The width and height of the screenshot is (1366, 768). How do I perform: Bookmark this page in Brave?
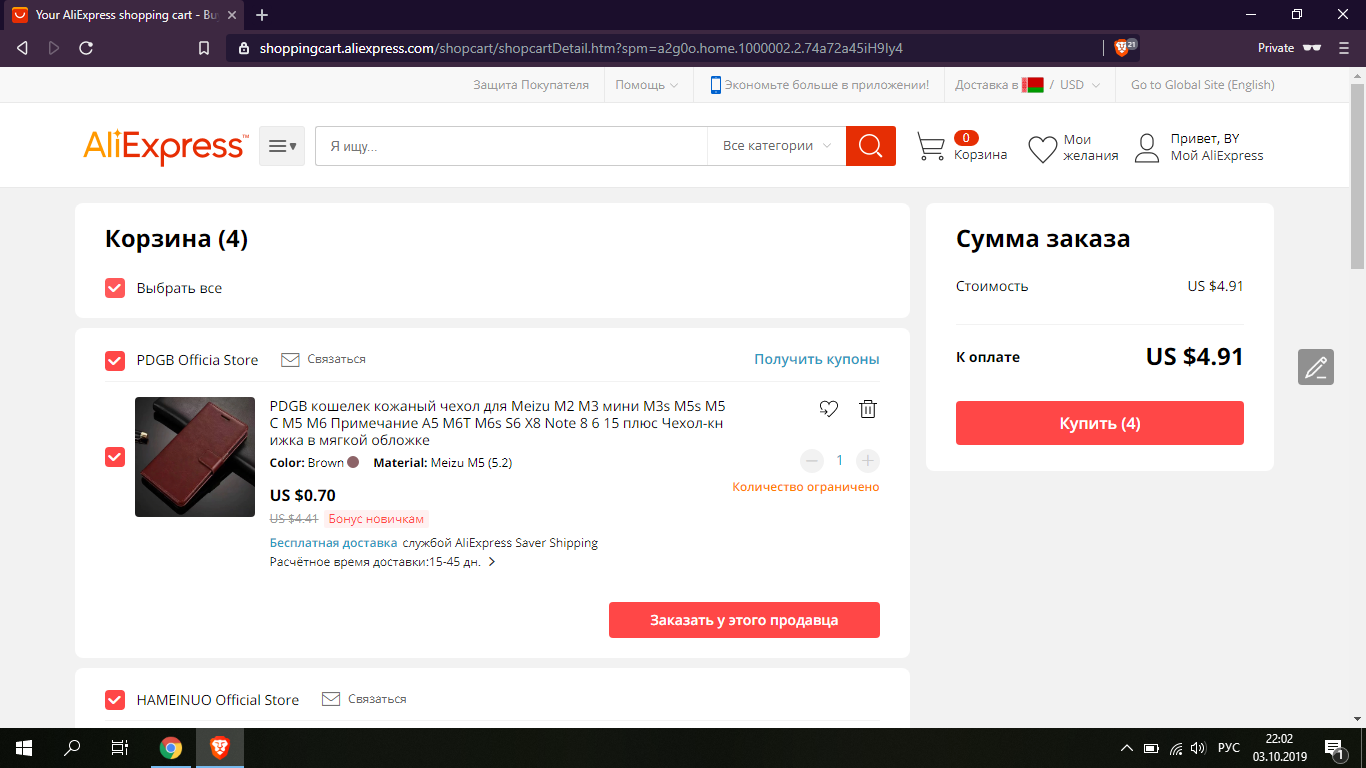tap(204, 48)
